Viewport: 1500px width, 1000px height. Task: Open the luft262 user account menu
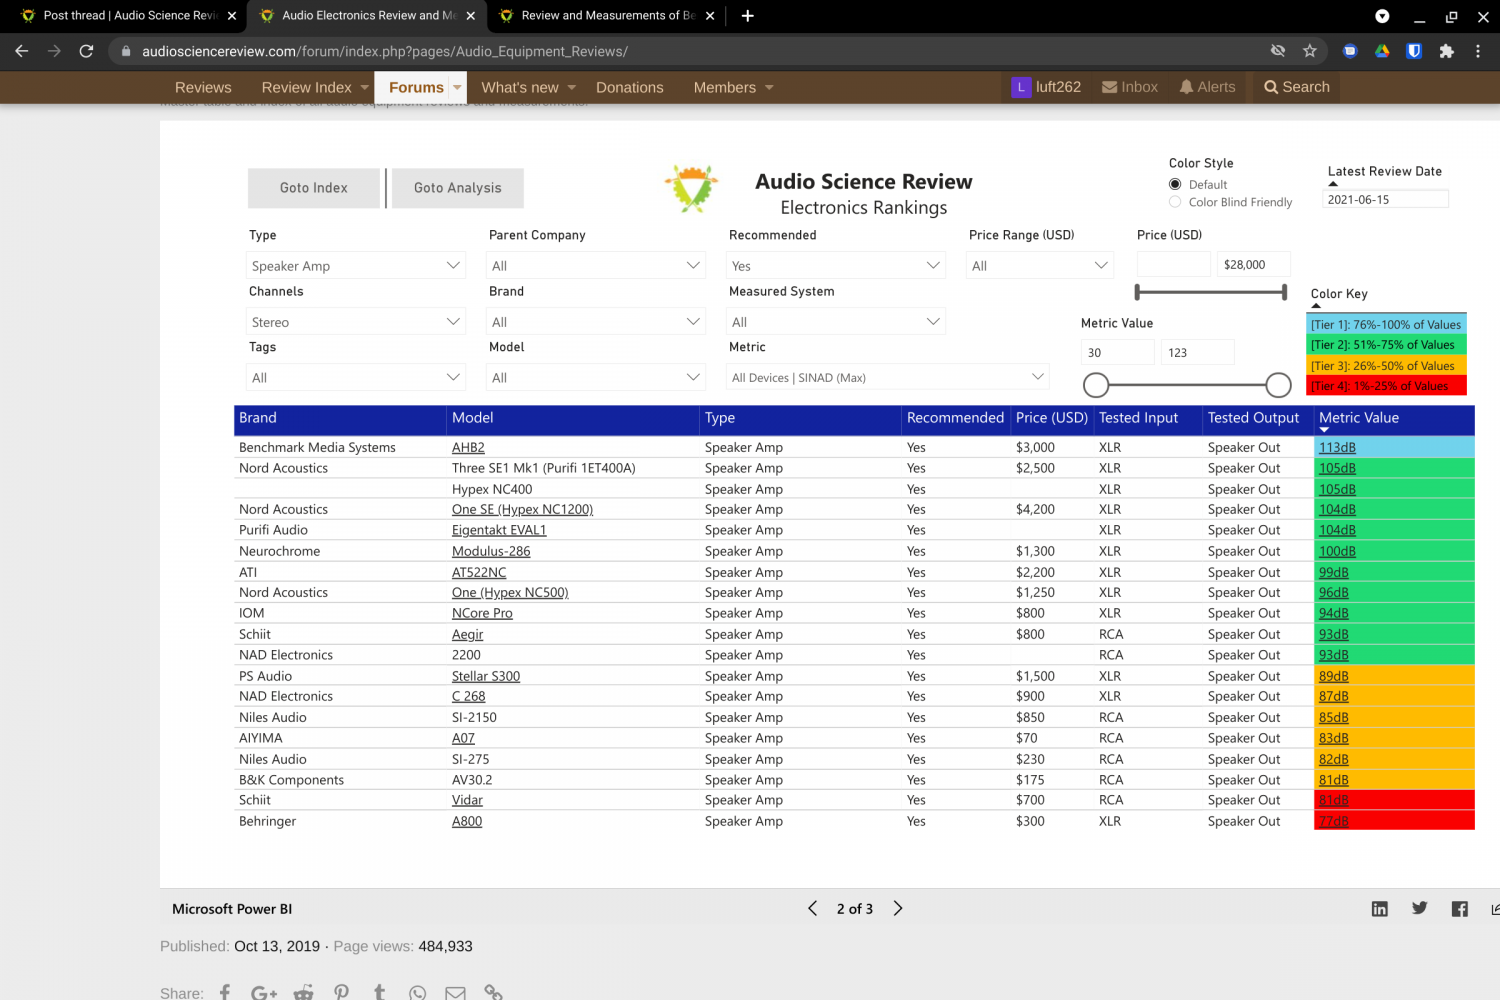point(1046,87)
